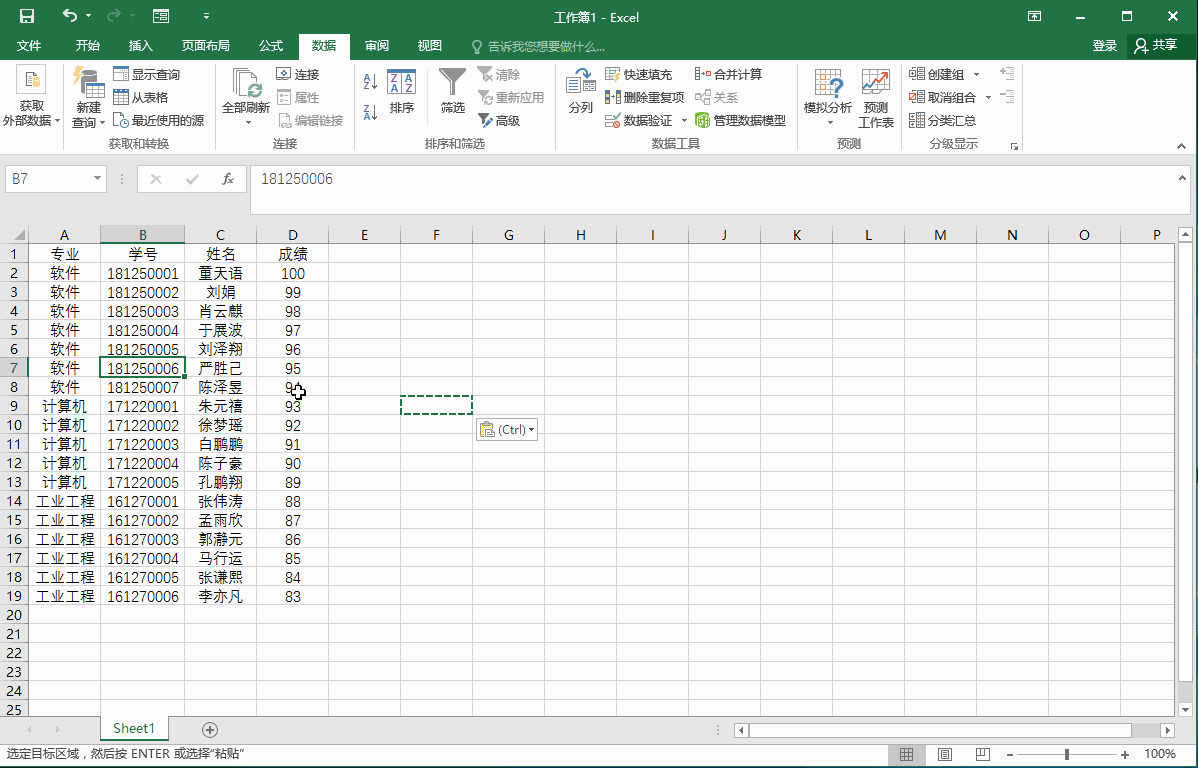This screenshot has width=1198, height=768.
Task: Launch Text to Columns (分列)
Action: click(581, 92)
